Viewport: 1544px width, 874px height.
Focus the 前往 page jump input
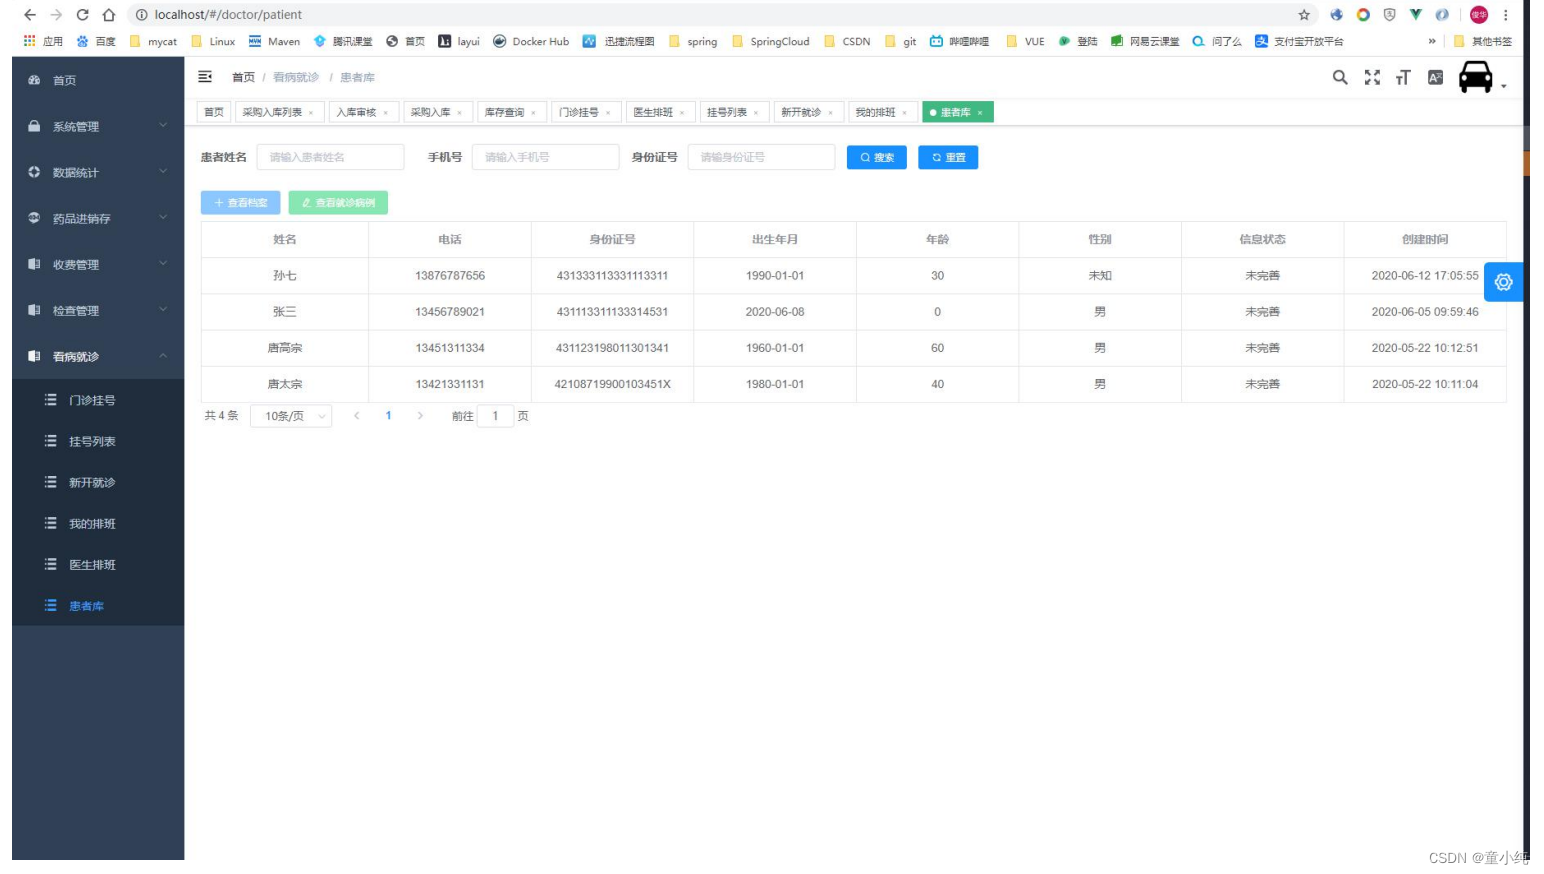click(x=495, y=416)
